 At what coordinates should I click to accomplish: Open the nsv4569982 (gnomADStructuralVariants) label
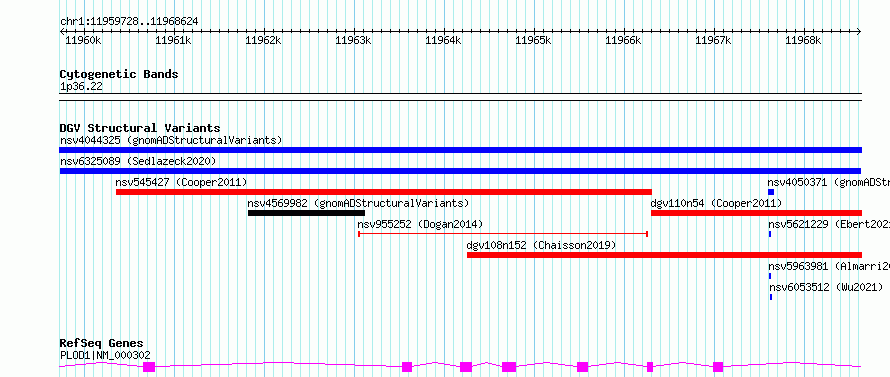coord(358,203)
